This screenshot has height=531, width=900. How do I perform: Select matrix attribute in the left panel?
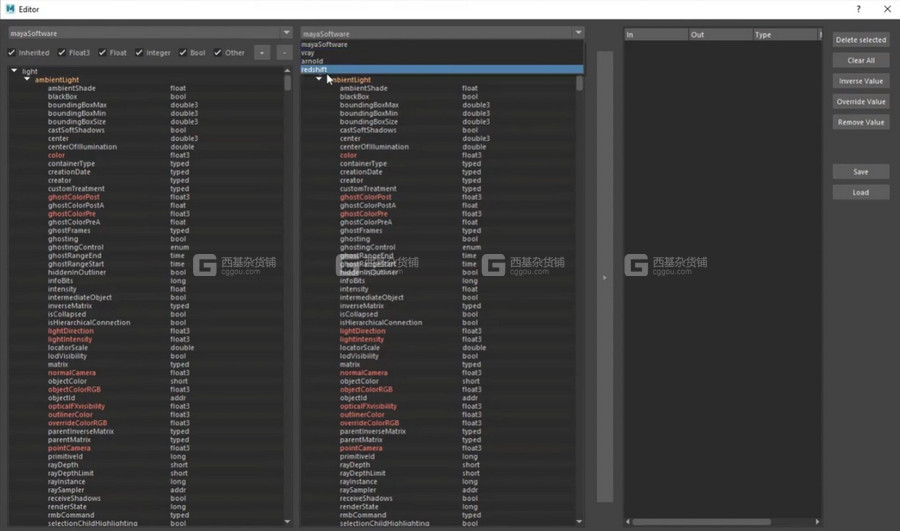point(58,364)
